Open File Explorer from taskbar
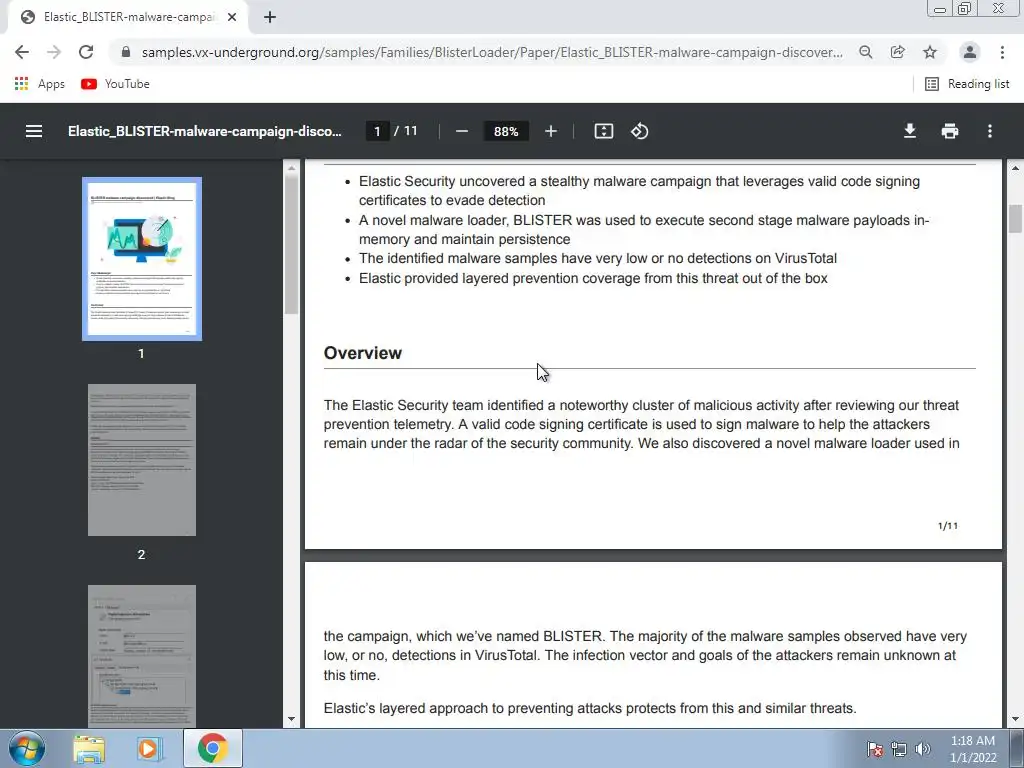 point(89,748)
